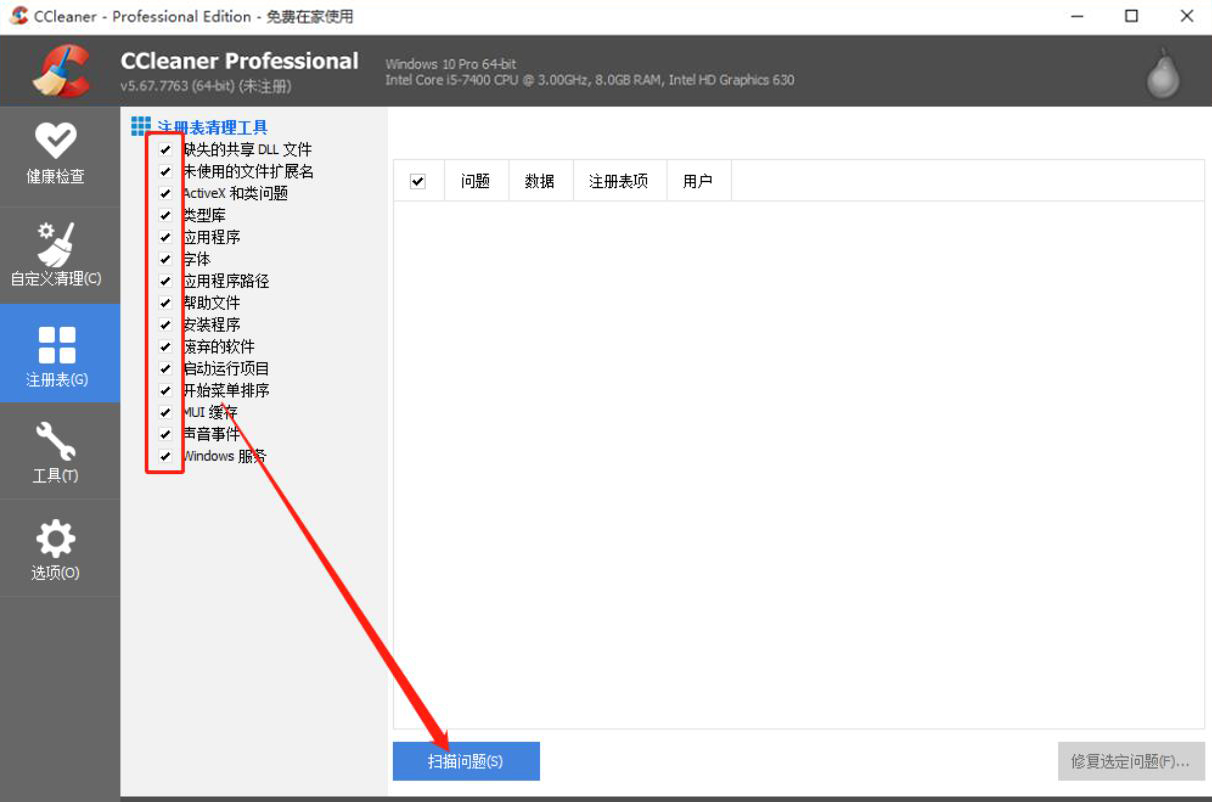Click the 注册表 grid icon in sidebar

[x=56, y=345]
